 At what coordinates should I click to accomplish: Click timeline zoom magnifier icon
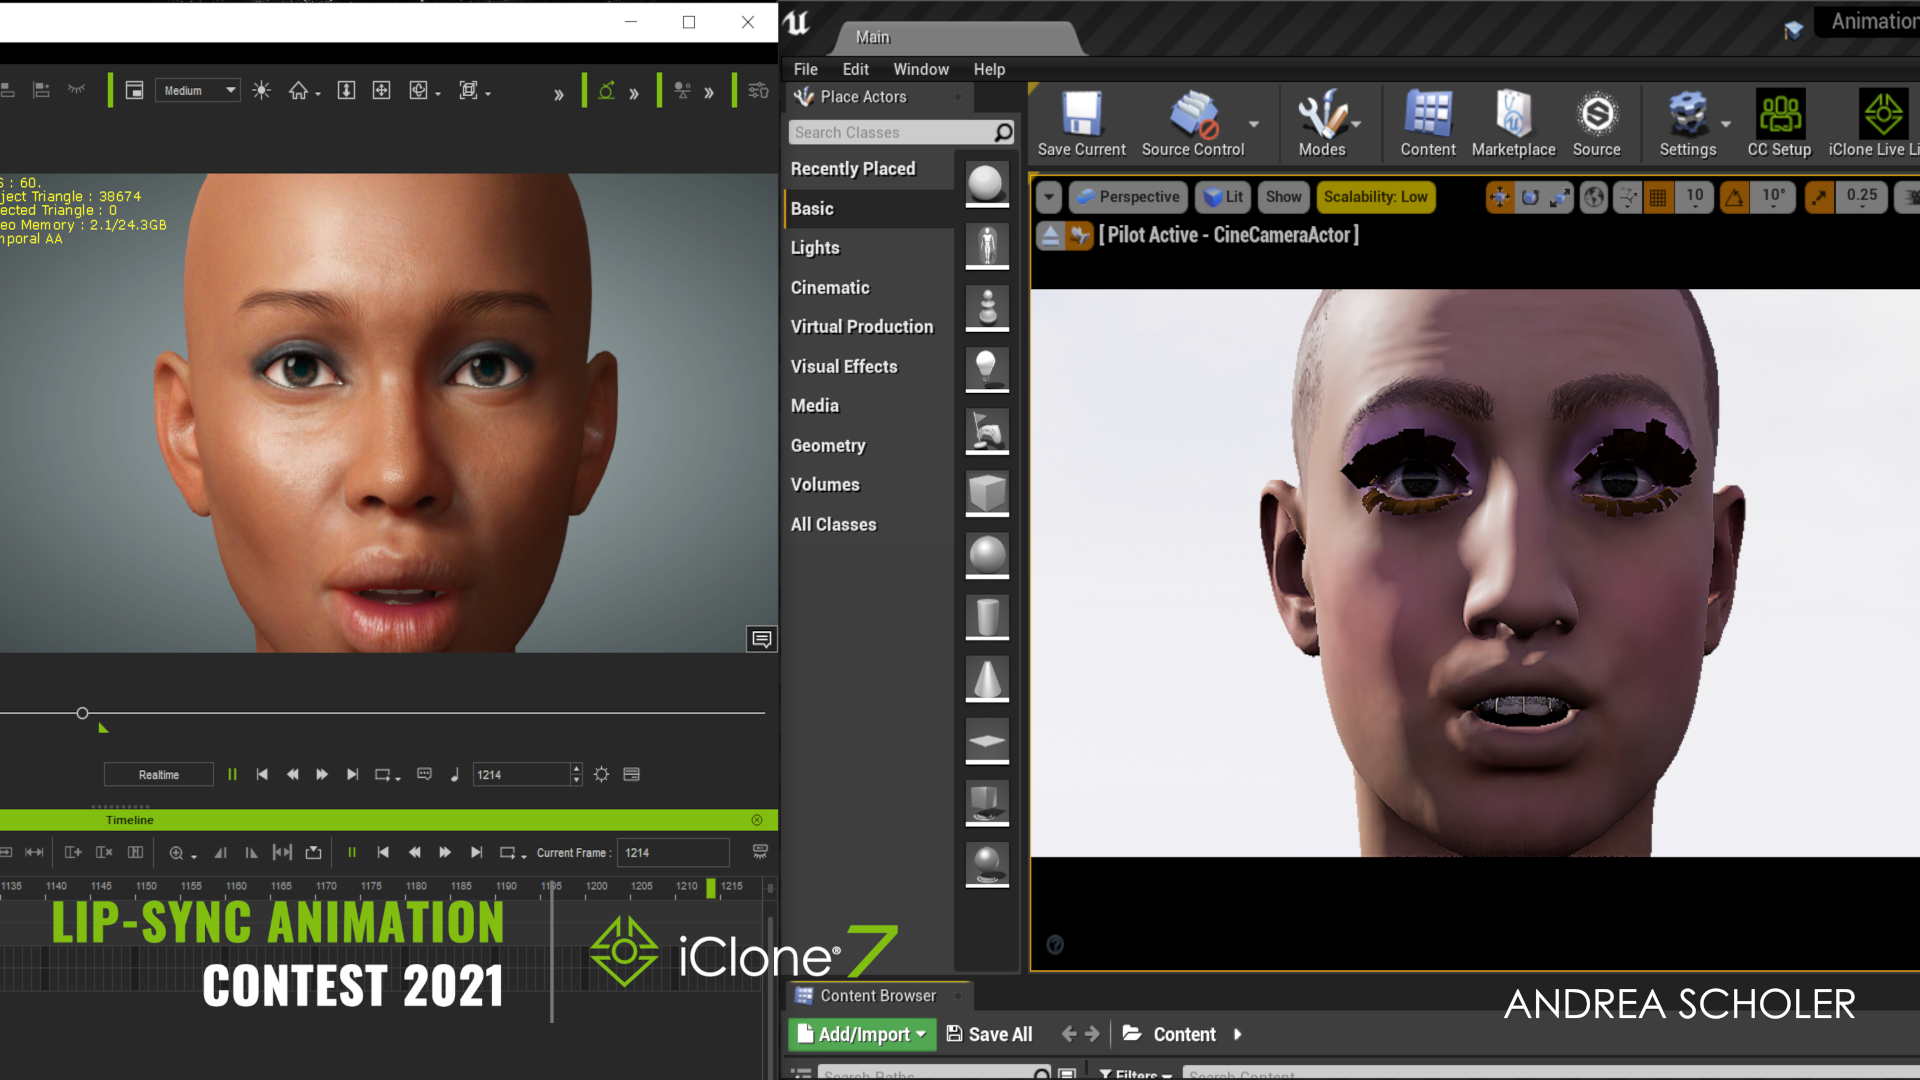point(176,853)
